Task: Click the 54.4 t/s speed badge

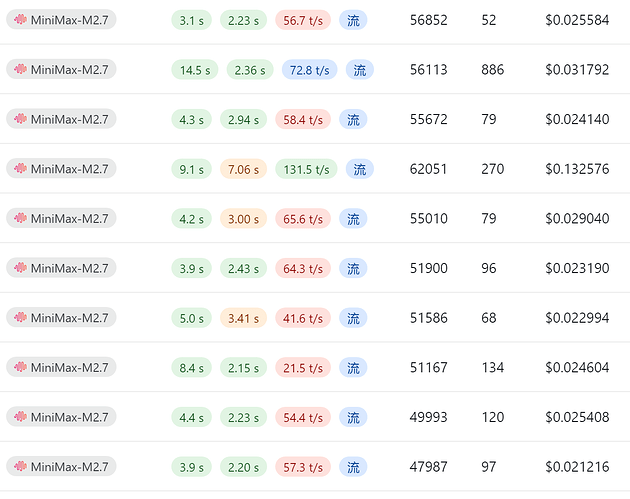Action: [303, 417]
